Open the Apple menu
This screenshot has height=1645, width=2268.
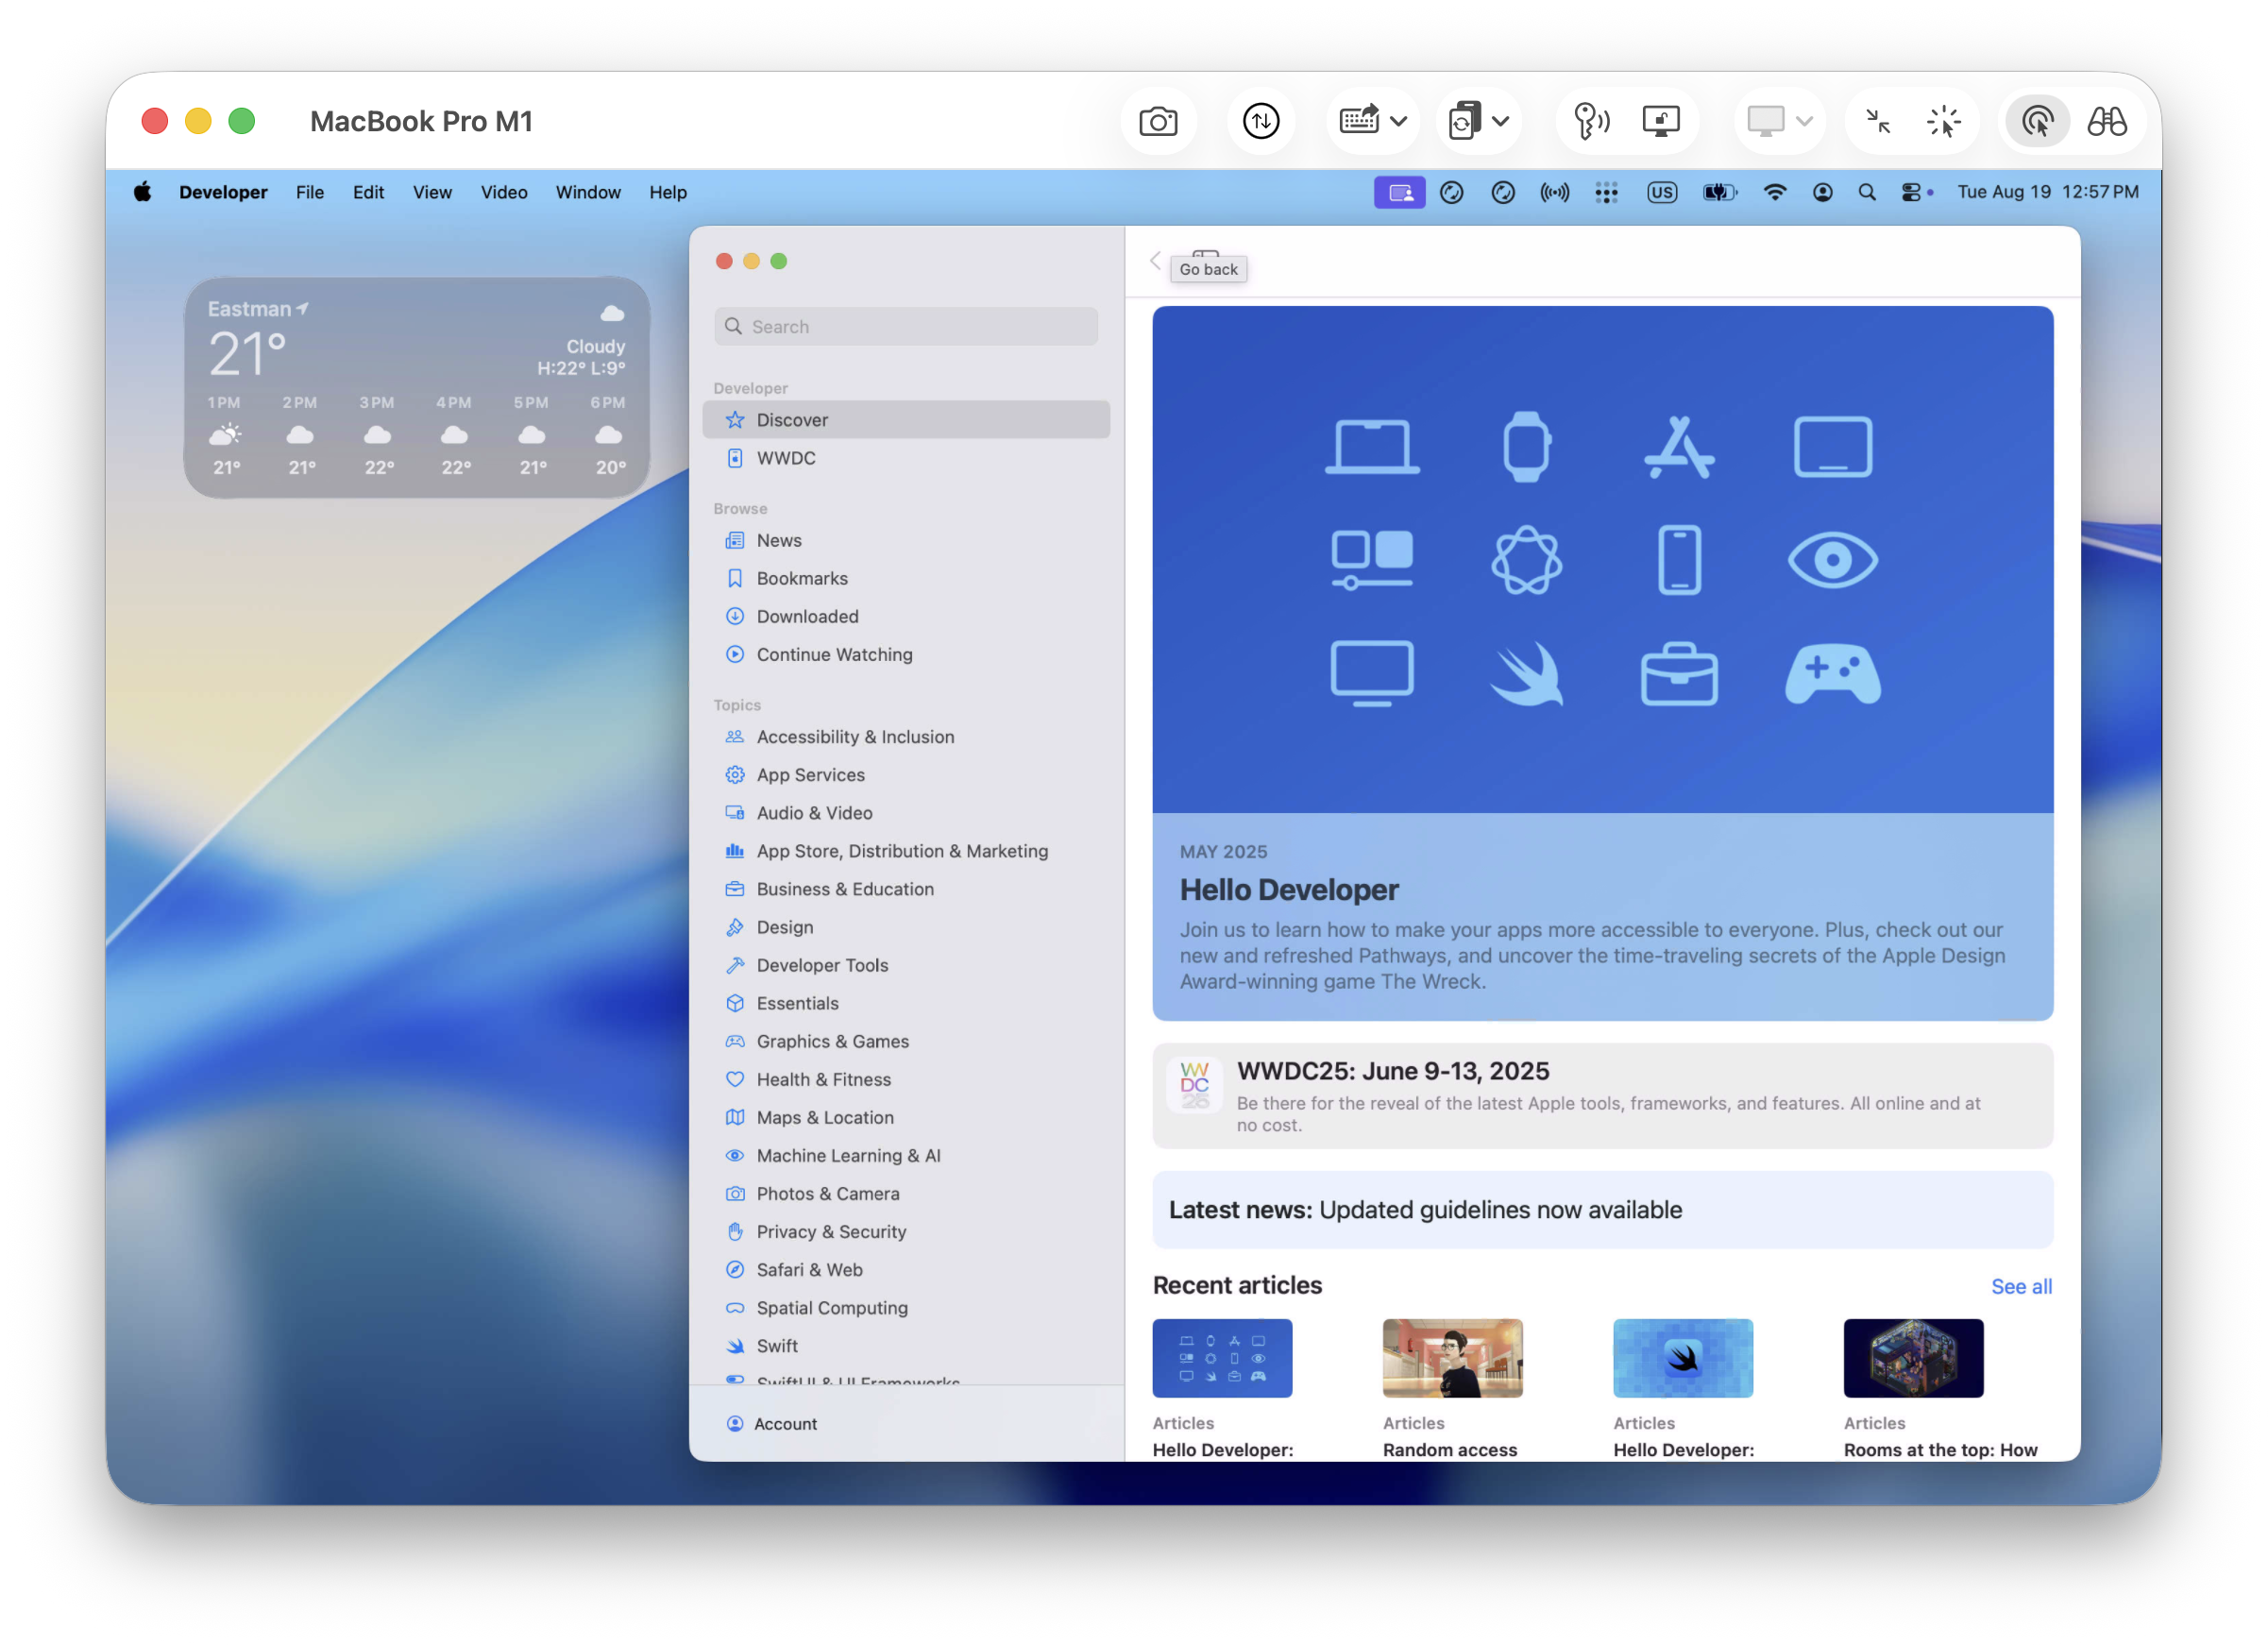click(x=143, y=192)
